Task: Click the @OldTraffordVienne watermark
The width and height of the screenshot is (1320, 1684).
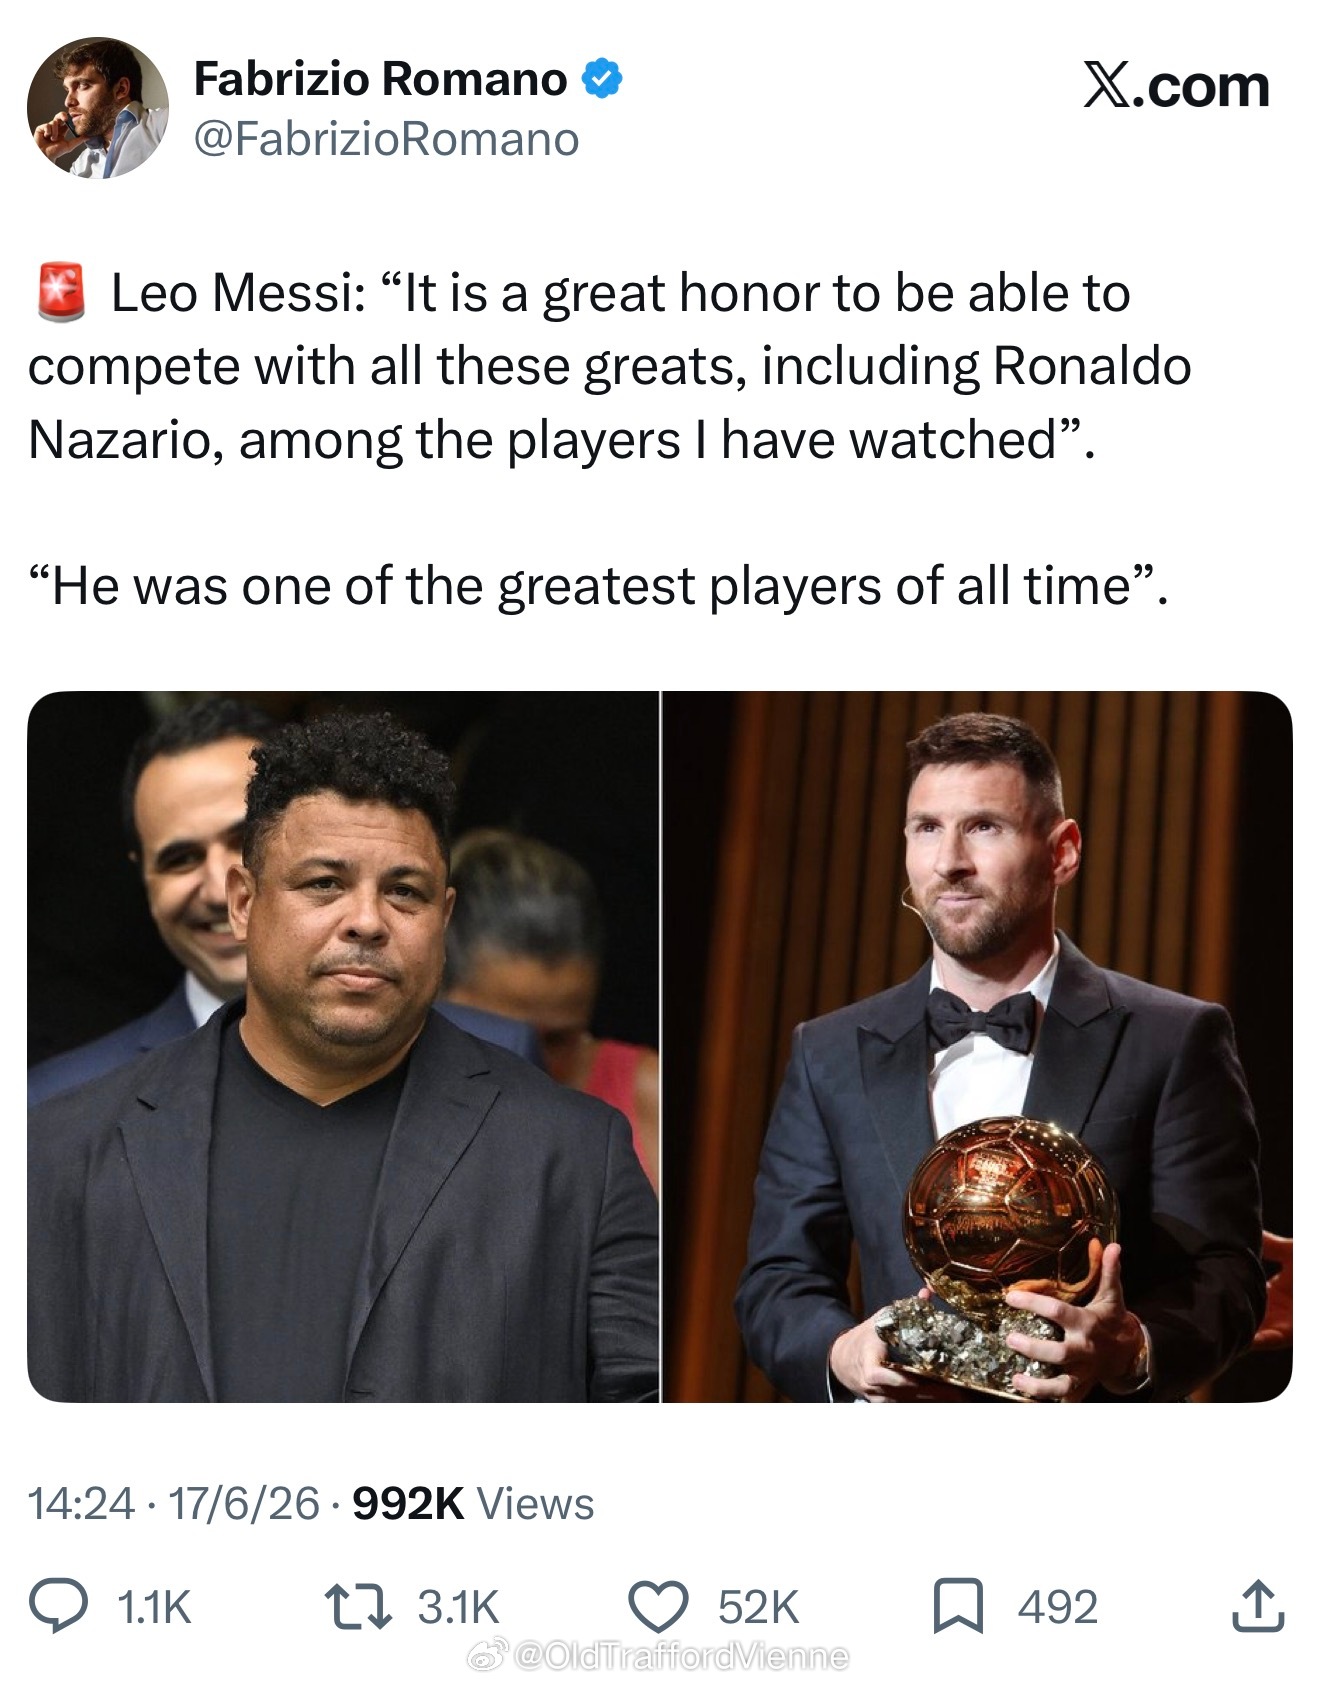Action: (680, 1657)
